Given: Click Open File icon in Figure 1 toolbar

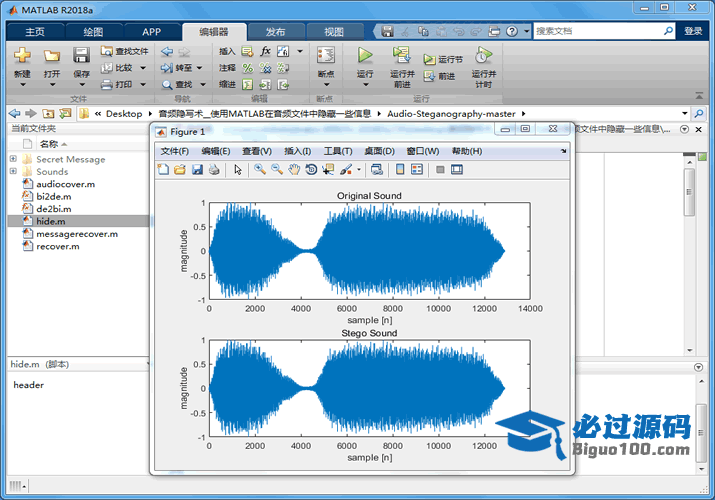Looking at the screenshot, I should click(x=180, y=170).
